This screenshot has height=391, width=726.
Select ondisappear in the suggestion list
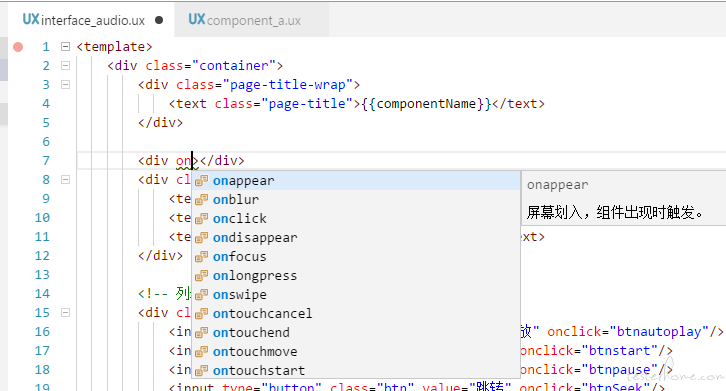click(356, 237)
